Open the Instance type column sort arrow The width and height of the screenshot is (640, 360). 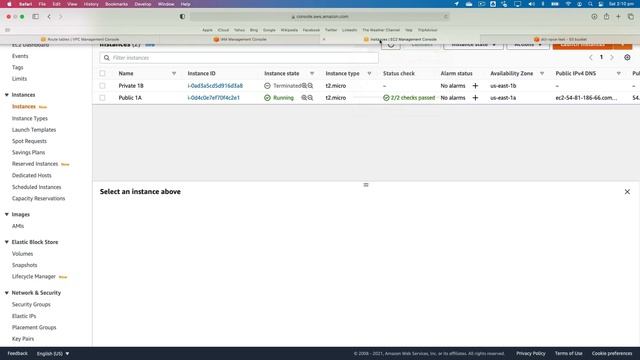(369, 73)
